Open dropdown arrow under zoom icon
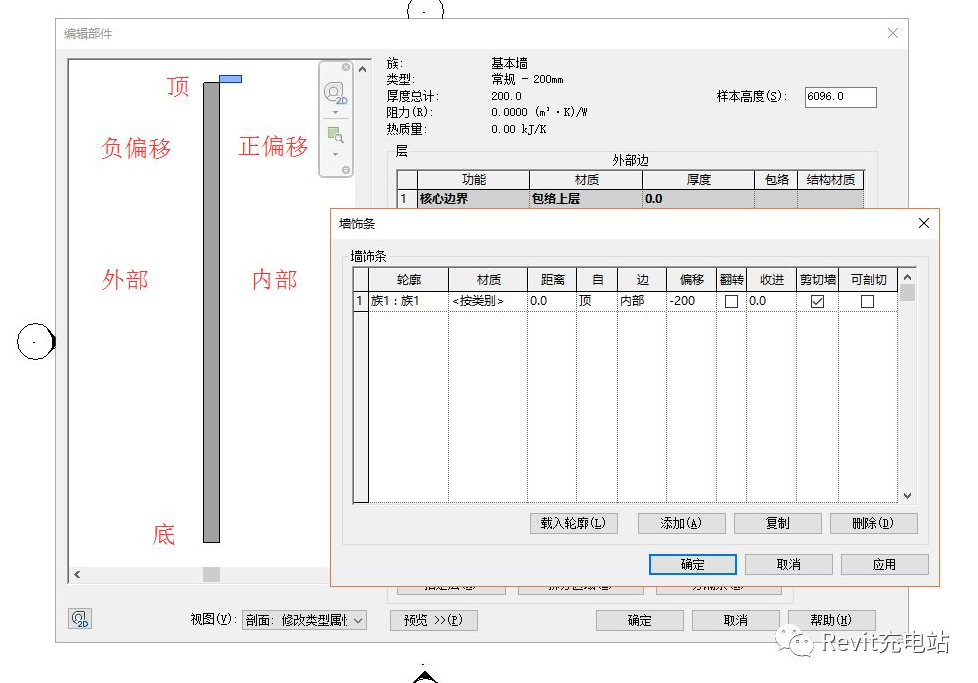The height and width of the screenshot is (683, 978). (x=336, y=154)
